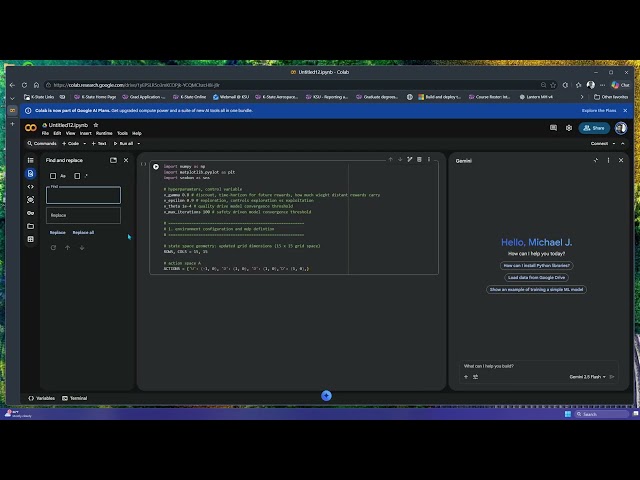Screen dimensions: 640x480
Task: Click the Gemini add attachment plus icon
Action: 466,377
